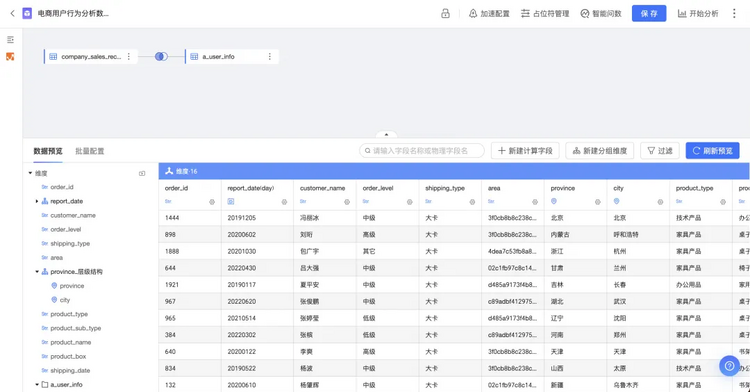Open the options menu of company_sales_rec table node

[x=129, y=56]
